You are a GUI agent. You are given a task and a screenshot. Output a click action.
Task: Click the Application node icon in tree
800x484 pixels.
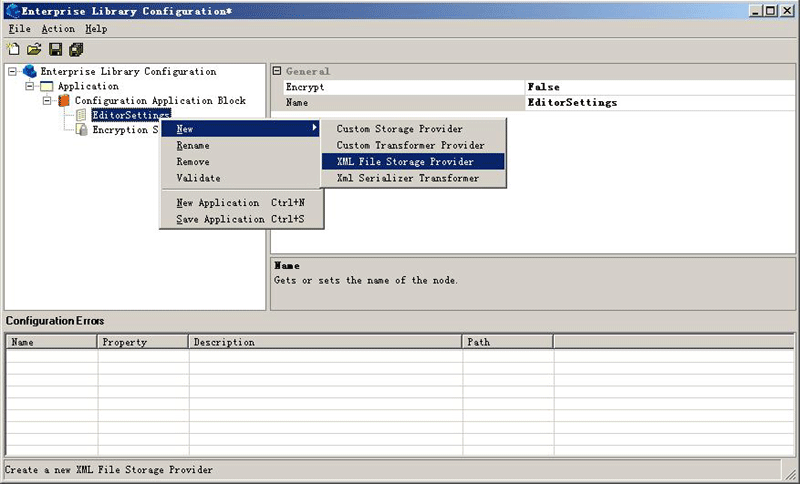[x=46, y=87]
